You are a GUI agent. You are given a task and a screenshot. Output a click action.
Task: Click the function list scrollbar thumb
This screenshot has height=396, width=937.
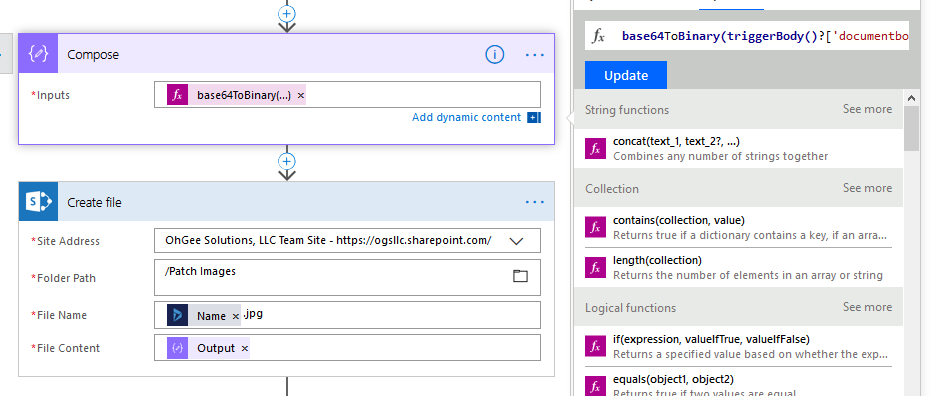click(x=911, y=128)
